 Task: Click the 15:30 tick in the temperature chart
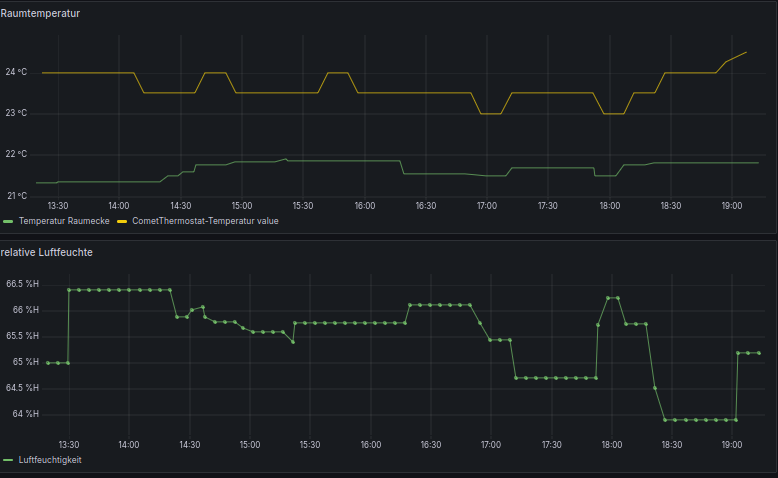[303, 205]
